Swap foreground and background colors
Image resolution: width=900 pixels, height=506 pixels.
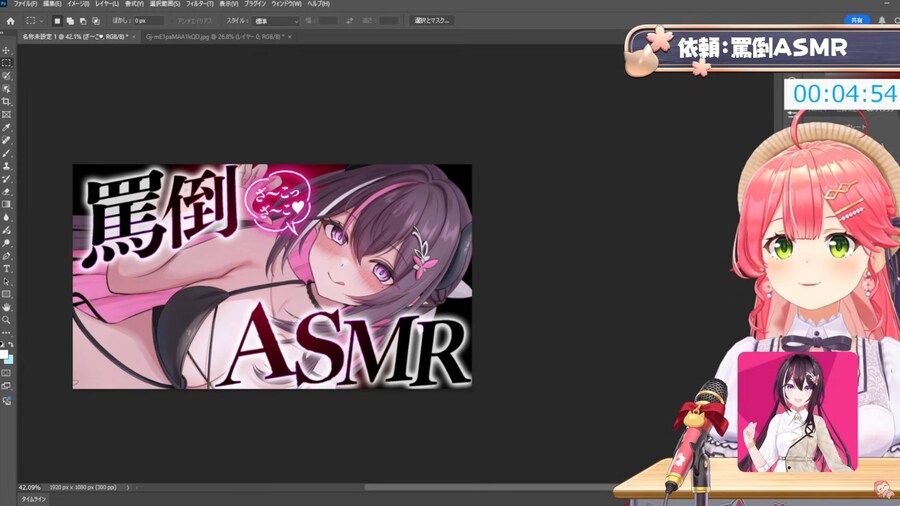[x=11, y=344]
